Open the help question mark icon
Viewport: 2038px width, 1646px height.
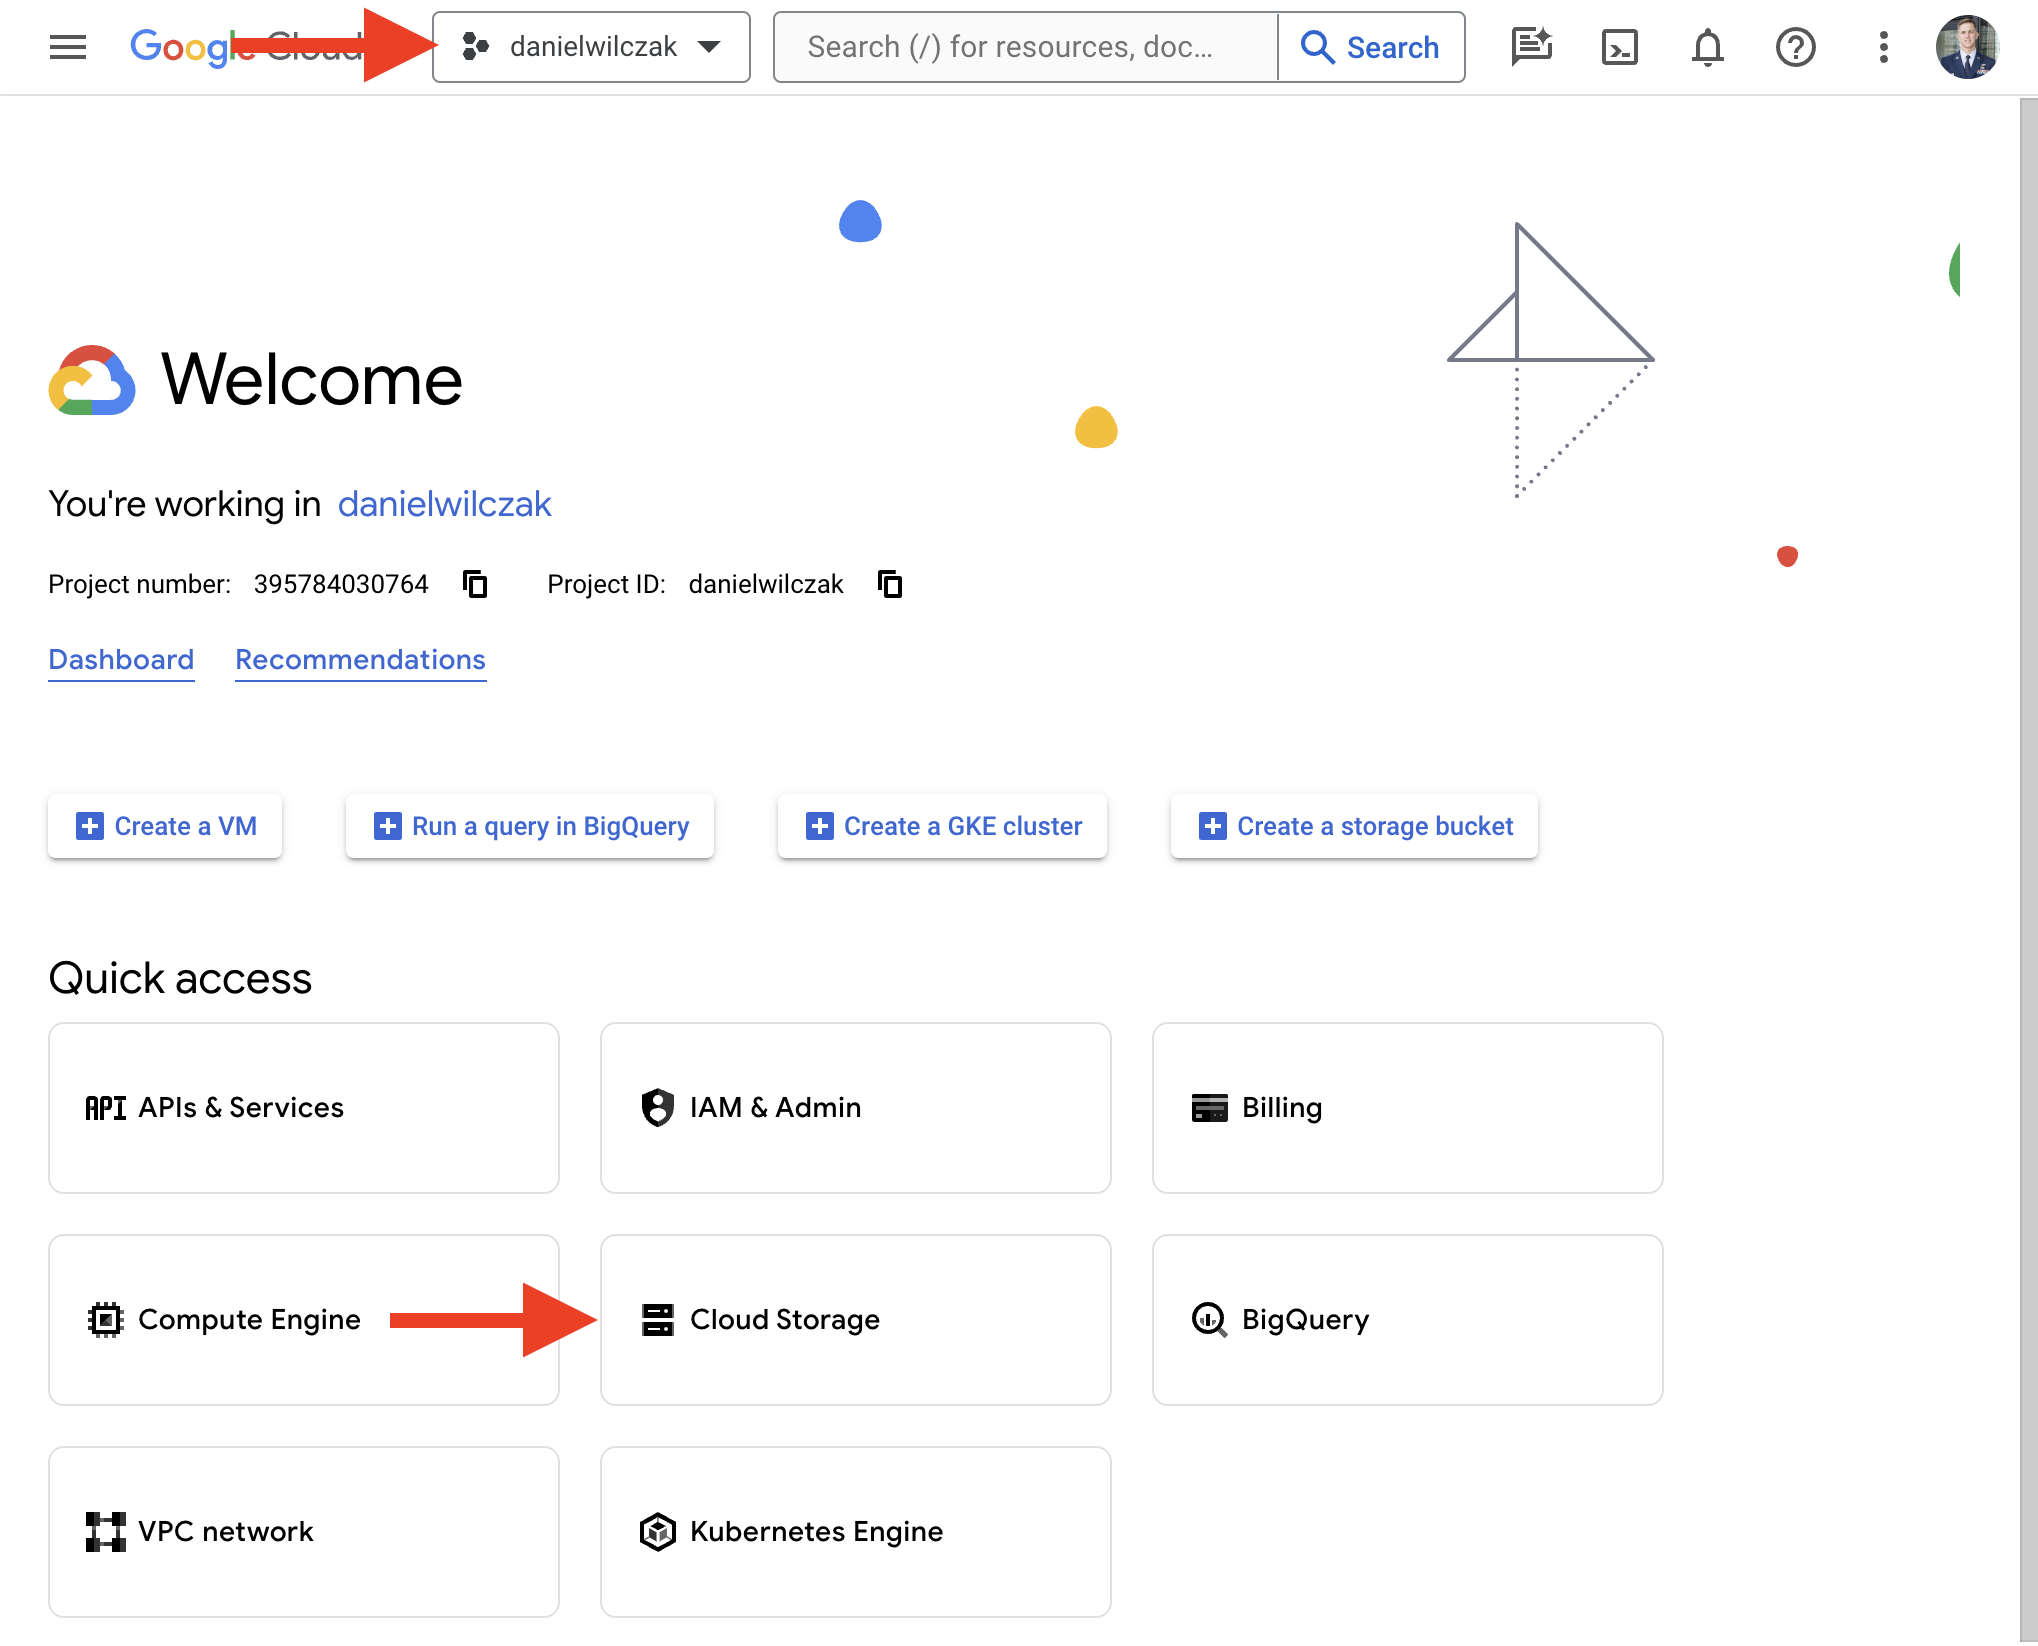pyautogui.click(x=1795, y=47)
